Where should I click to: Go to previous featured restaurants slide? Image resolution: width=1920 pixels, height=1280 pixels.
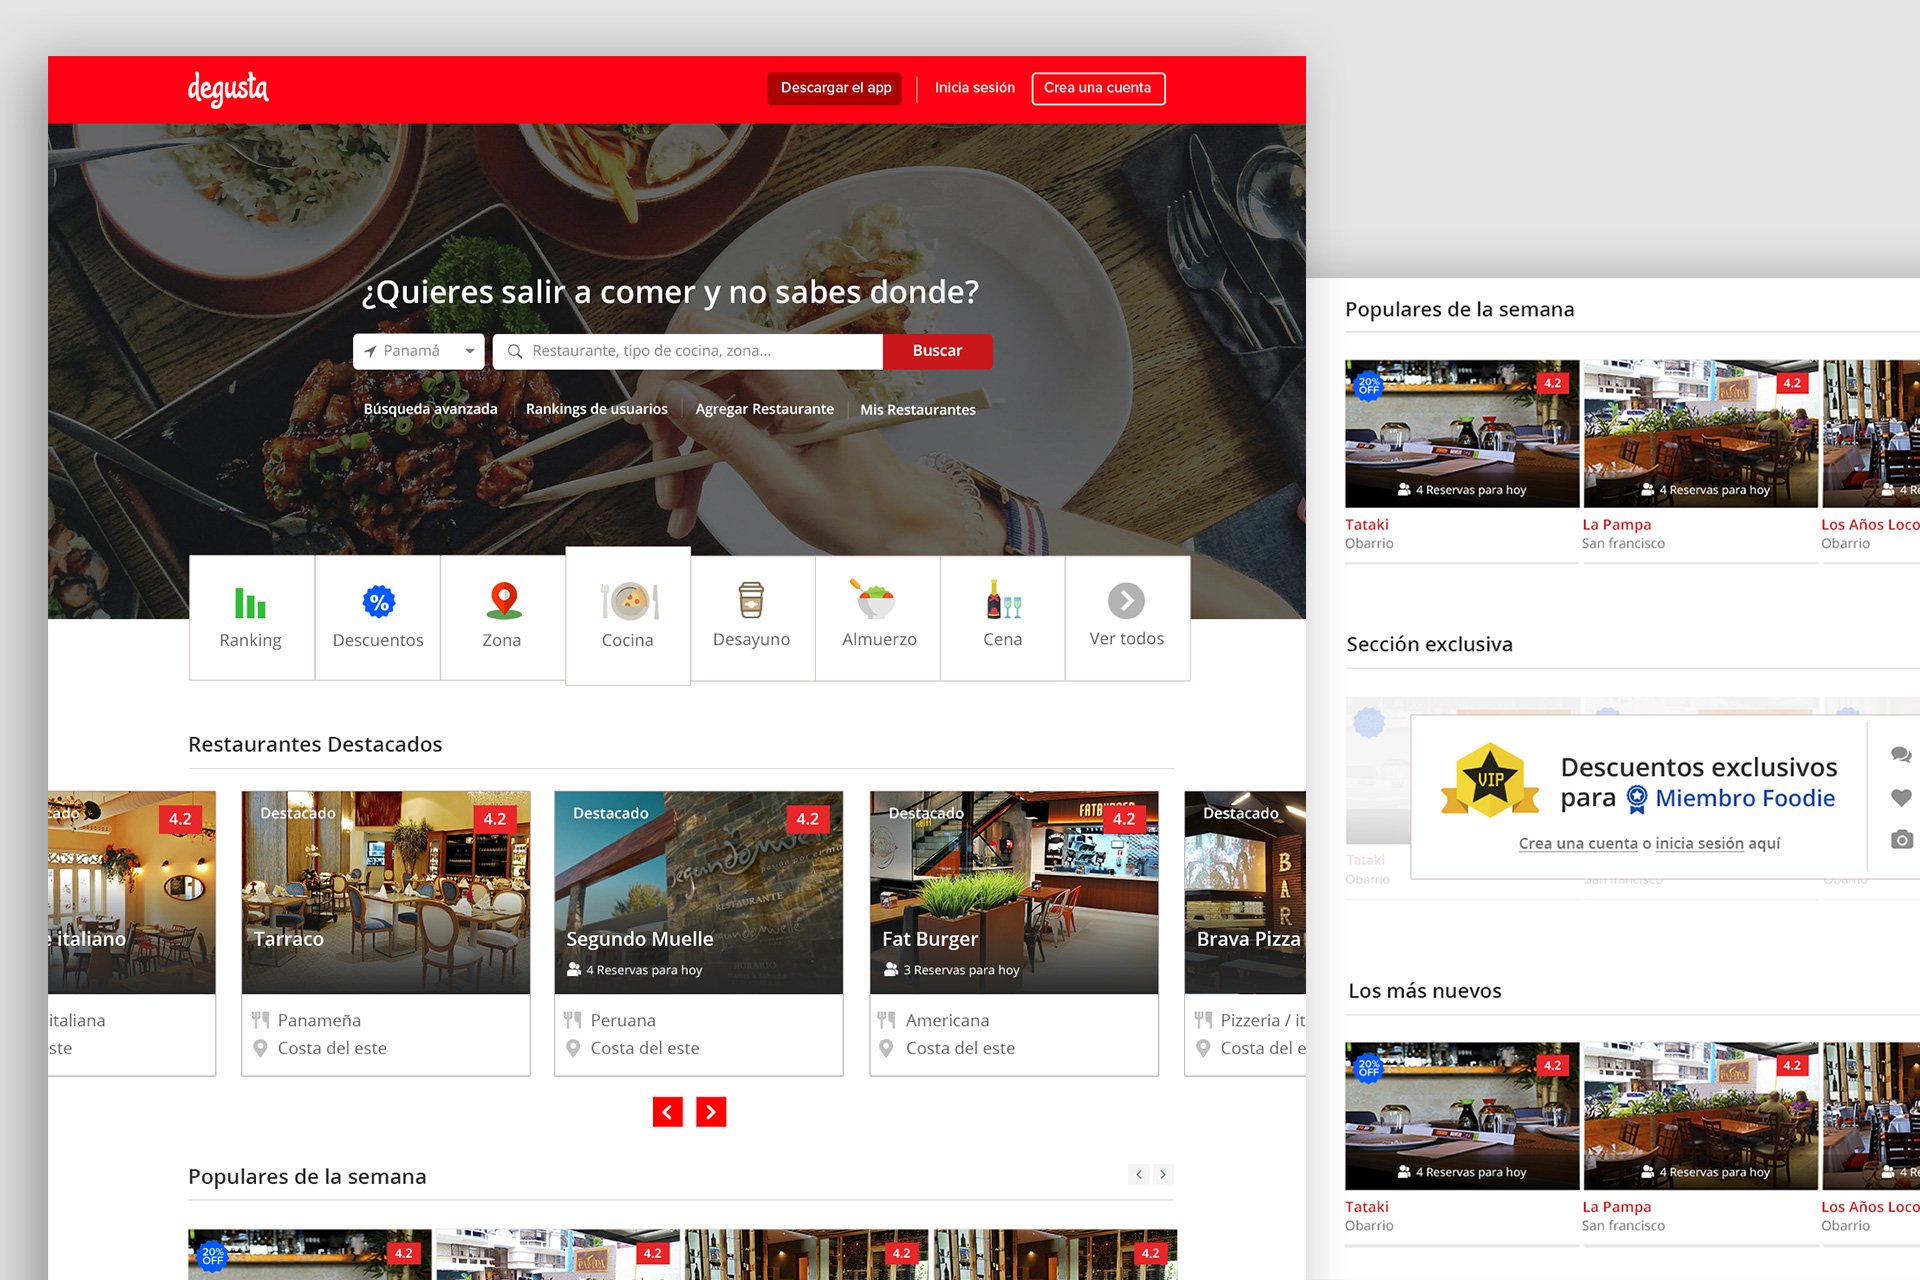667,1112
